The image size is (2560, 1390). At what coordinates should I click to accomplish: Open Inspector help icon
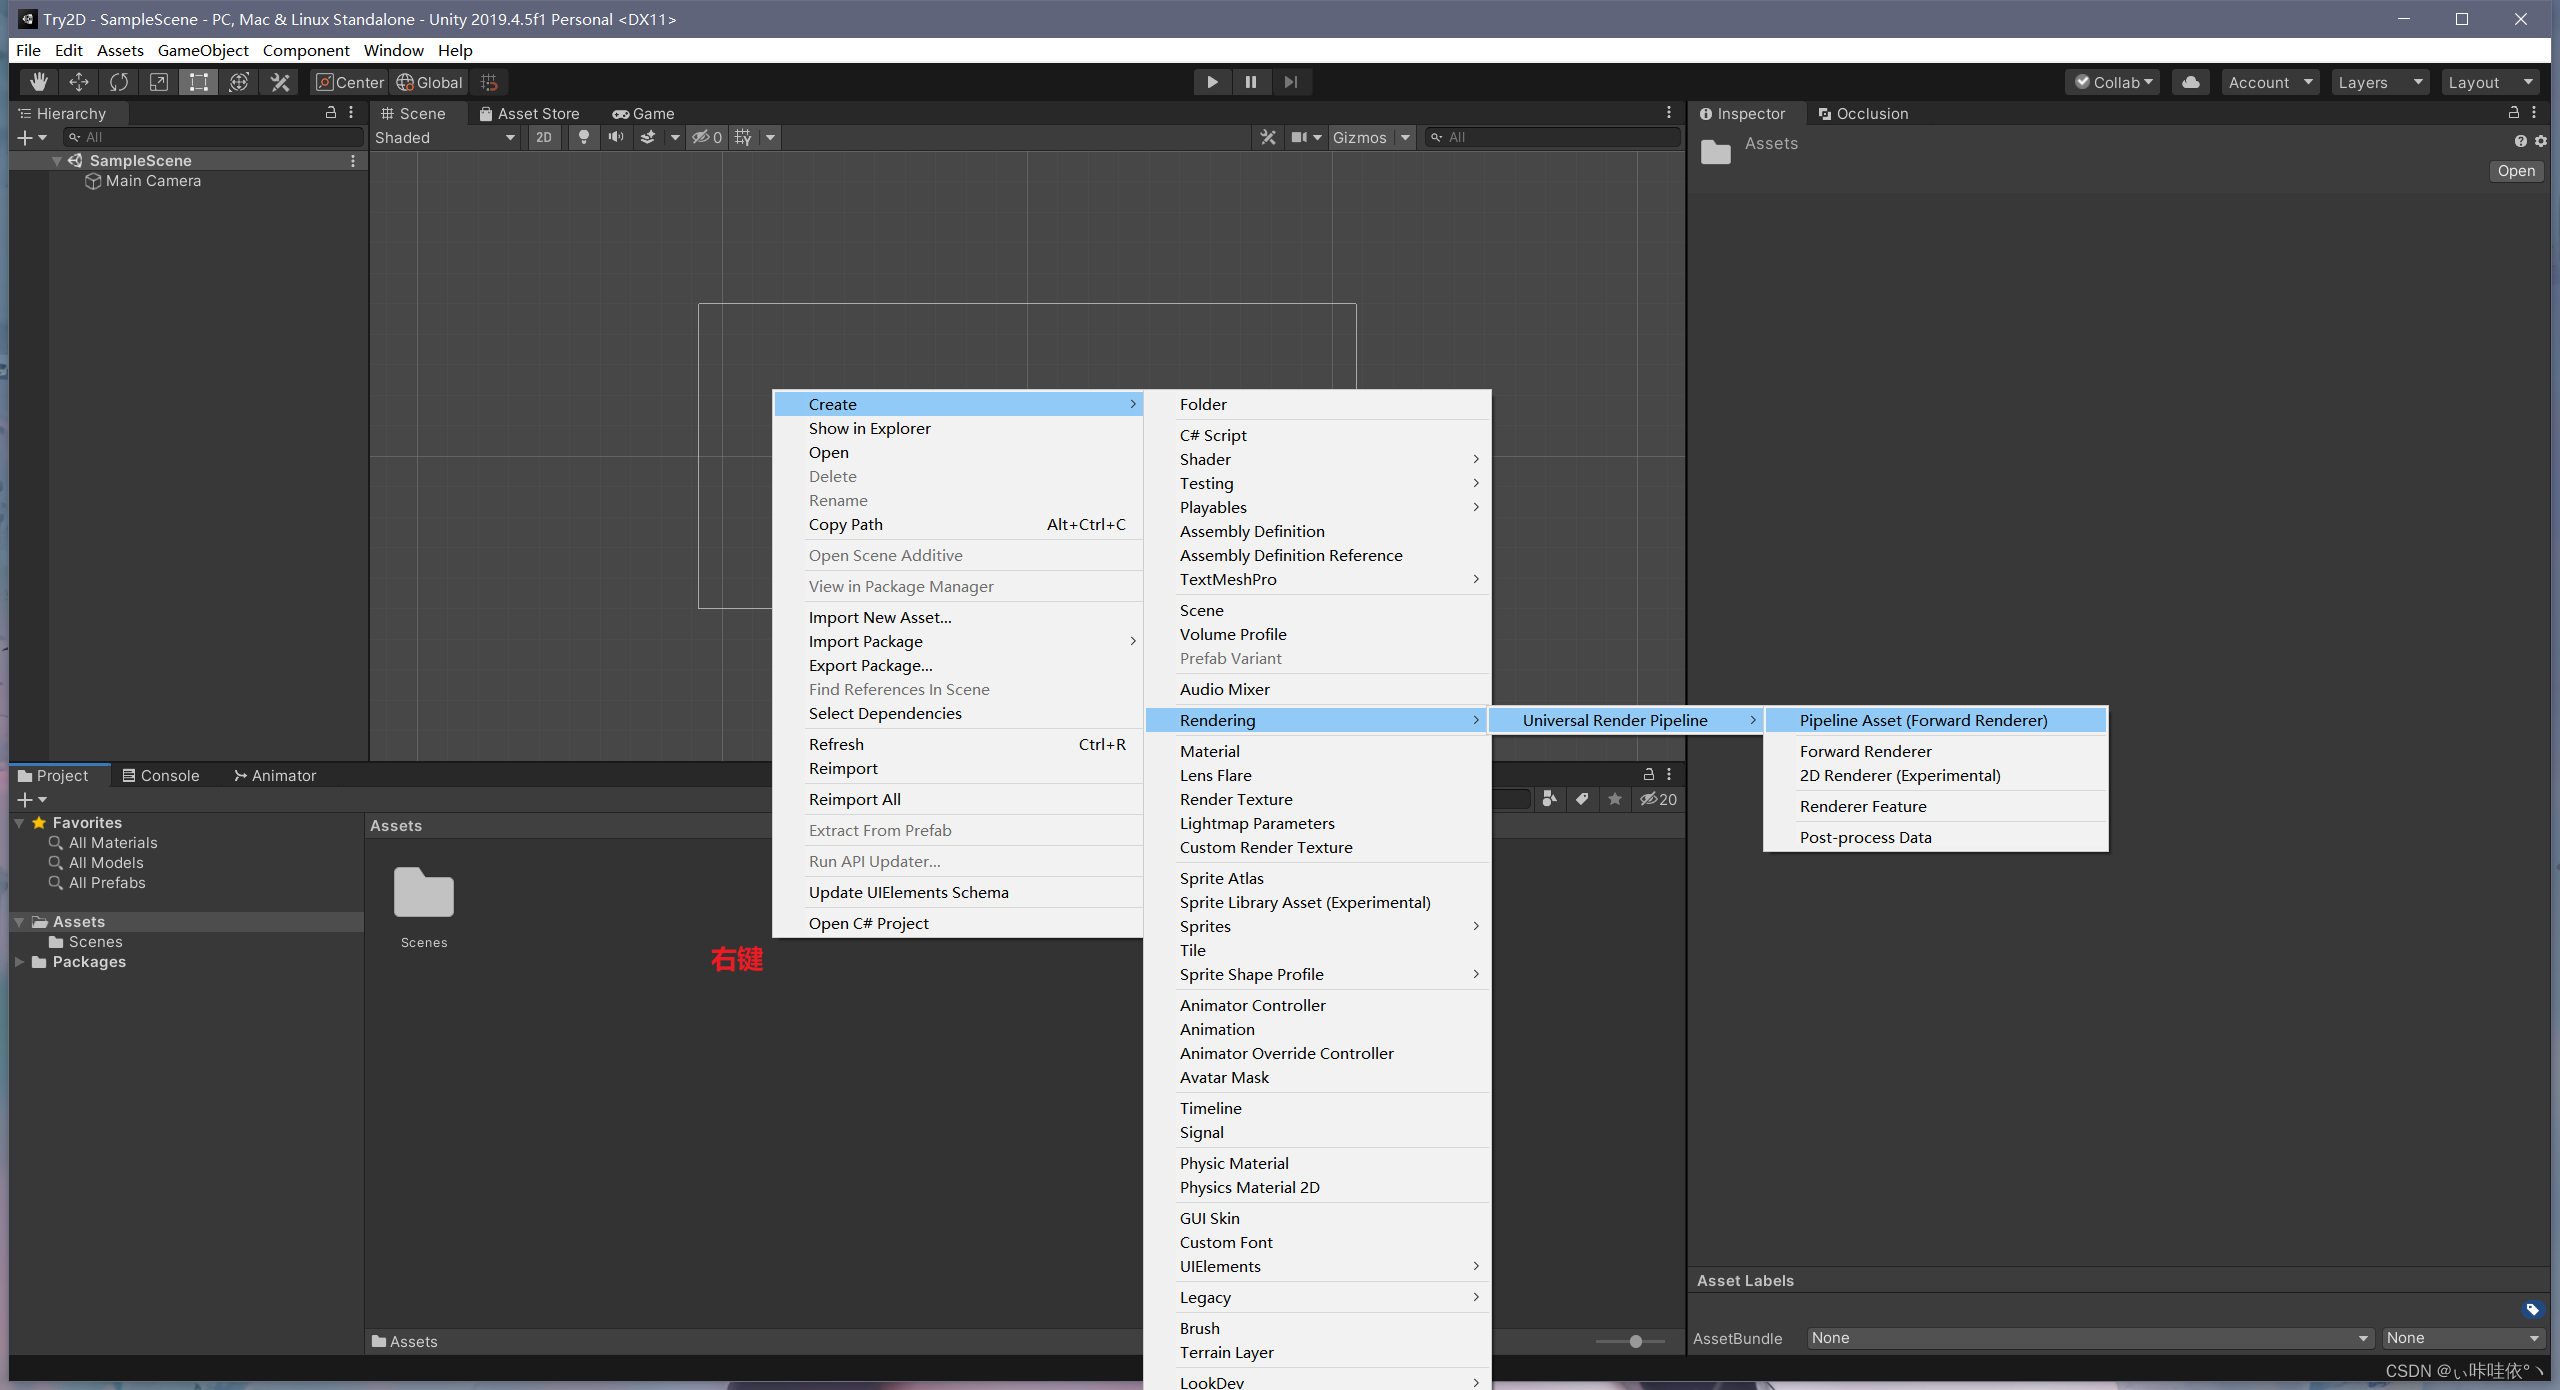[x=2521, y=141]
